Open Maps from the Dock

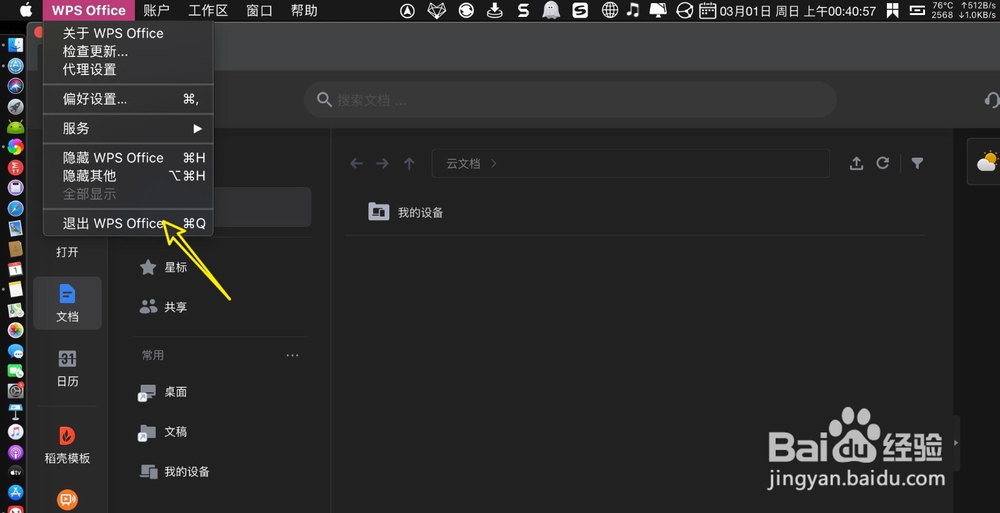click(x=15, y=310)
